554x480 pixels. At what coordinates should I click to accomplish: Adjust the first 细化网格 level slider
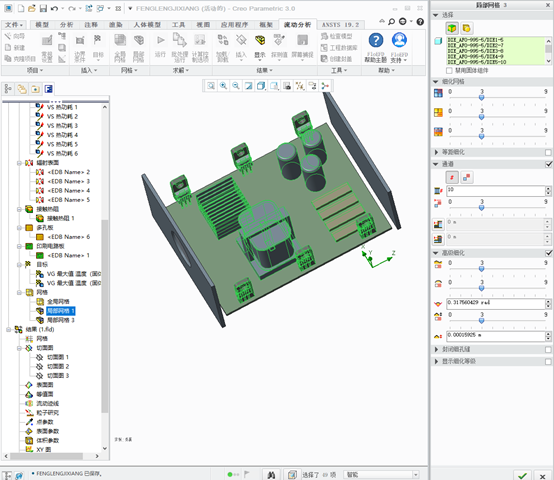(481, 97)
